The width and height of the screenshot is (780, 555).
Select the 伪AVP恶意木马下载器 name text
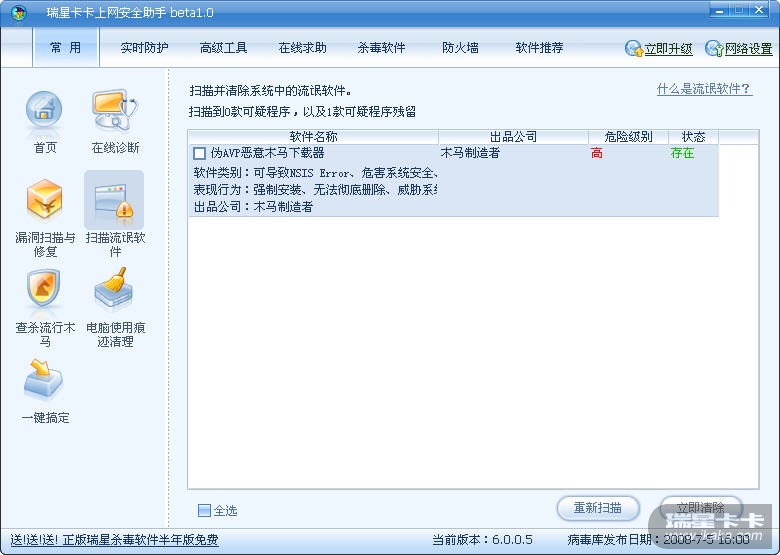(x=267, y=153)
